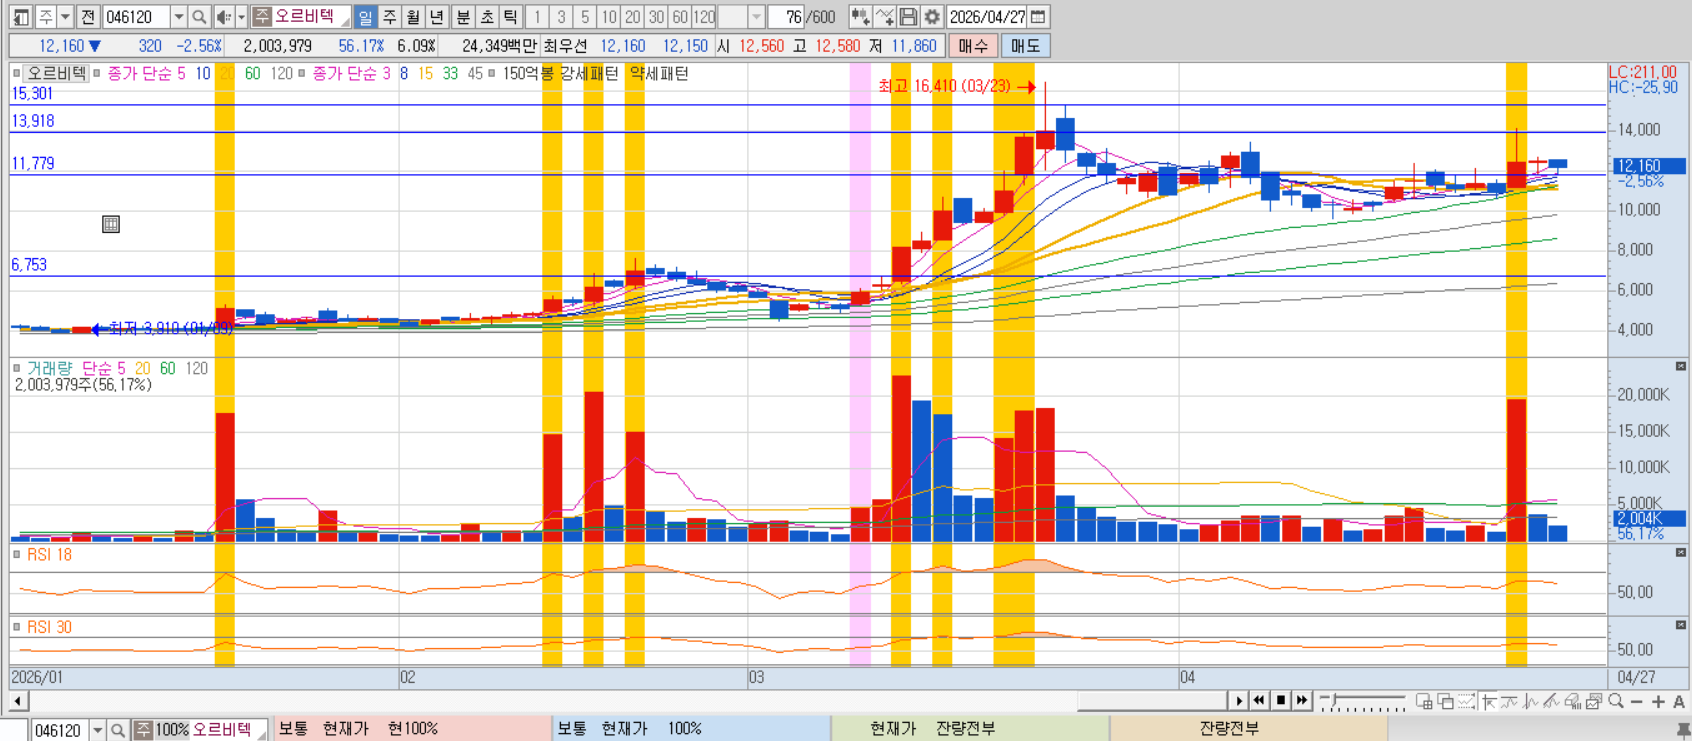
Task: Click the pin icon at the bottom right corner
Action: (x=1683, y=730)
